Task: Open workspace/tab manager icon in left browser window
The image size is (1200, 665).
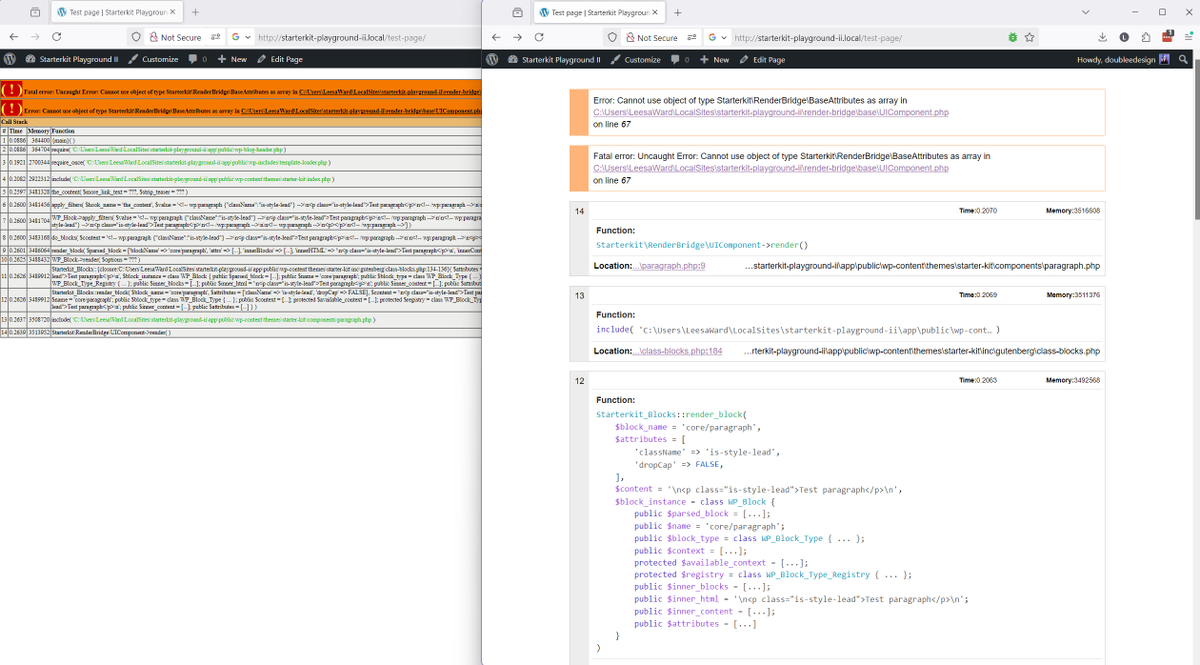Action: click(x=35, y=12)
